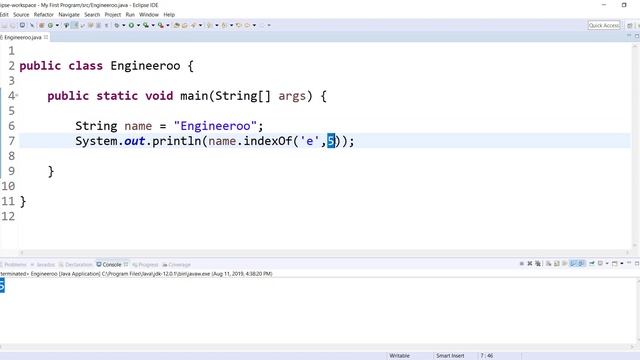Open the External Tools dropdown arrow

(168, 25)
